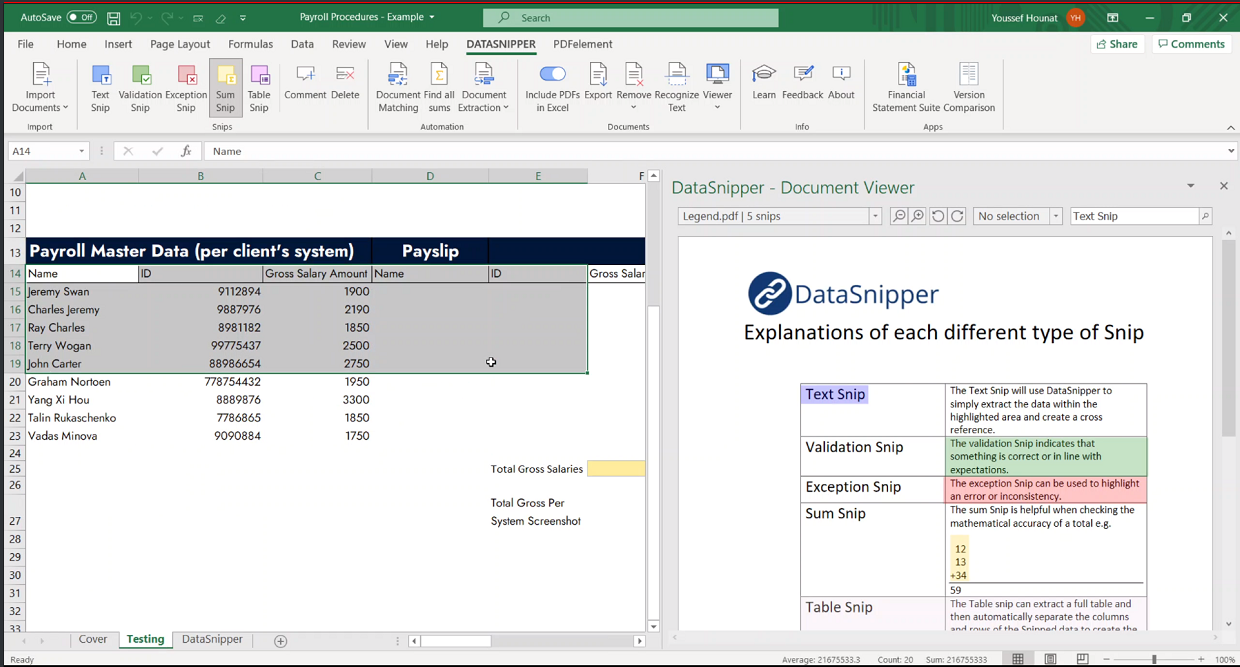
Task: Zoom in on the Document Viewer
Action: coord(918,216)
